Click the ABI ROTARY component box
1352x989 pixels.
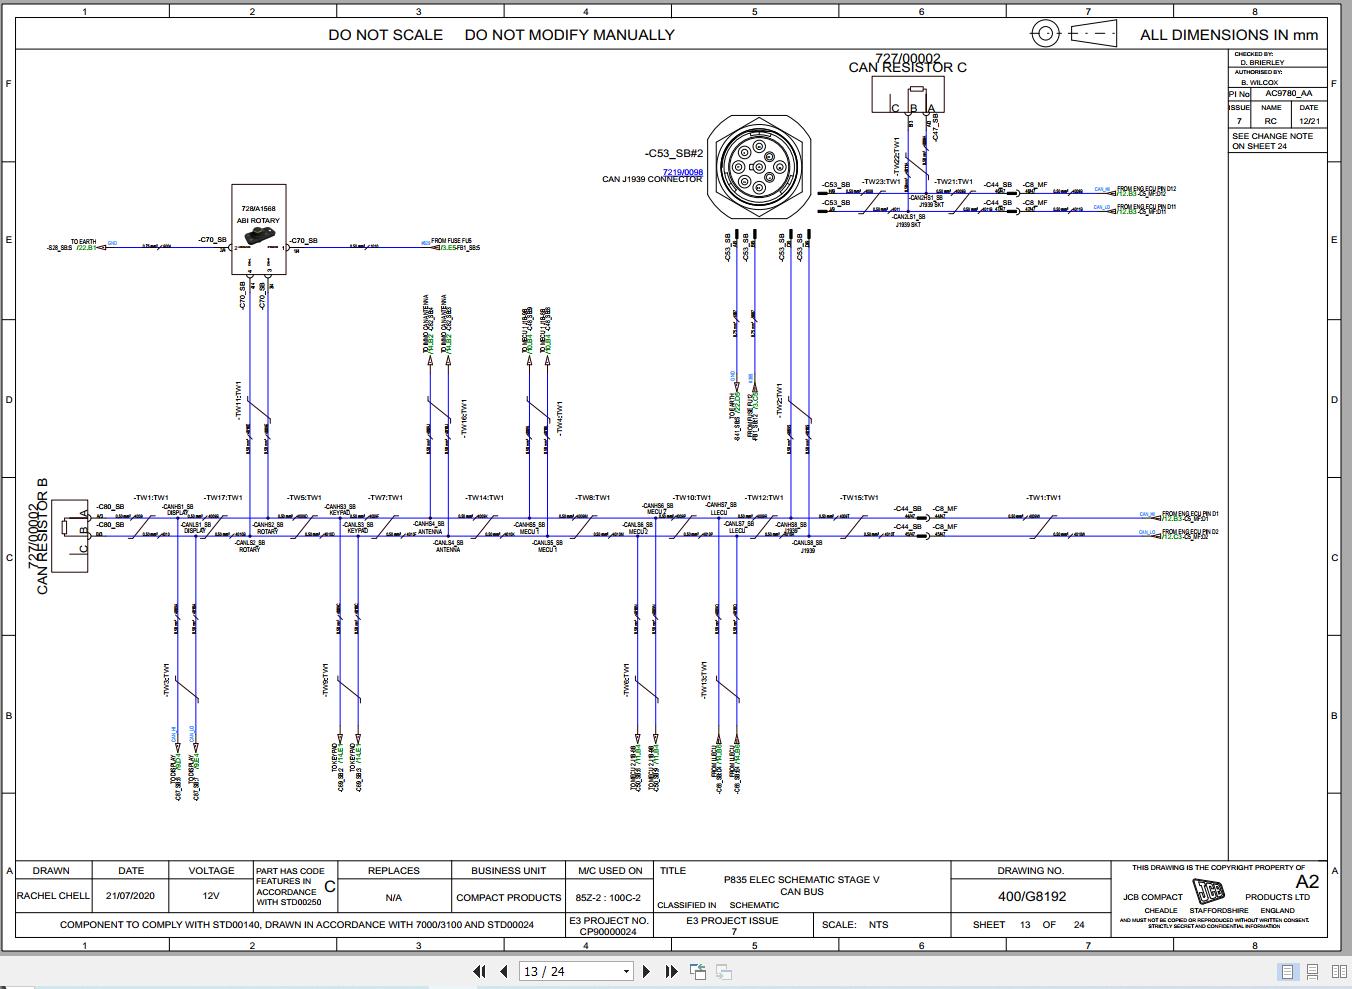point(259,230)
